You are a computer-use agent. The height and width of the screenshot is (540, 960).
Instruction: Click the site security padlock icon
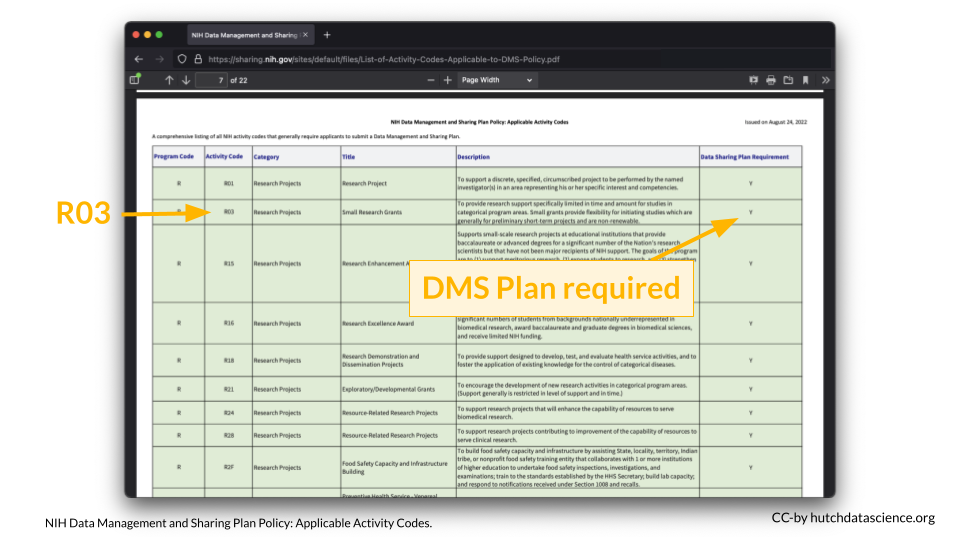[x=197, y=59]
